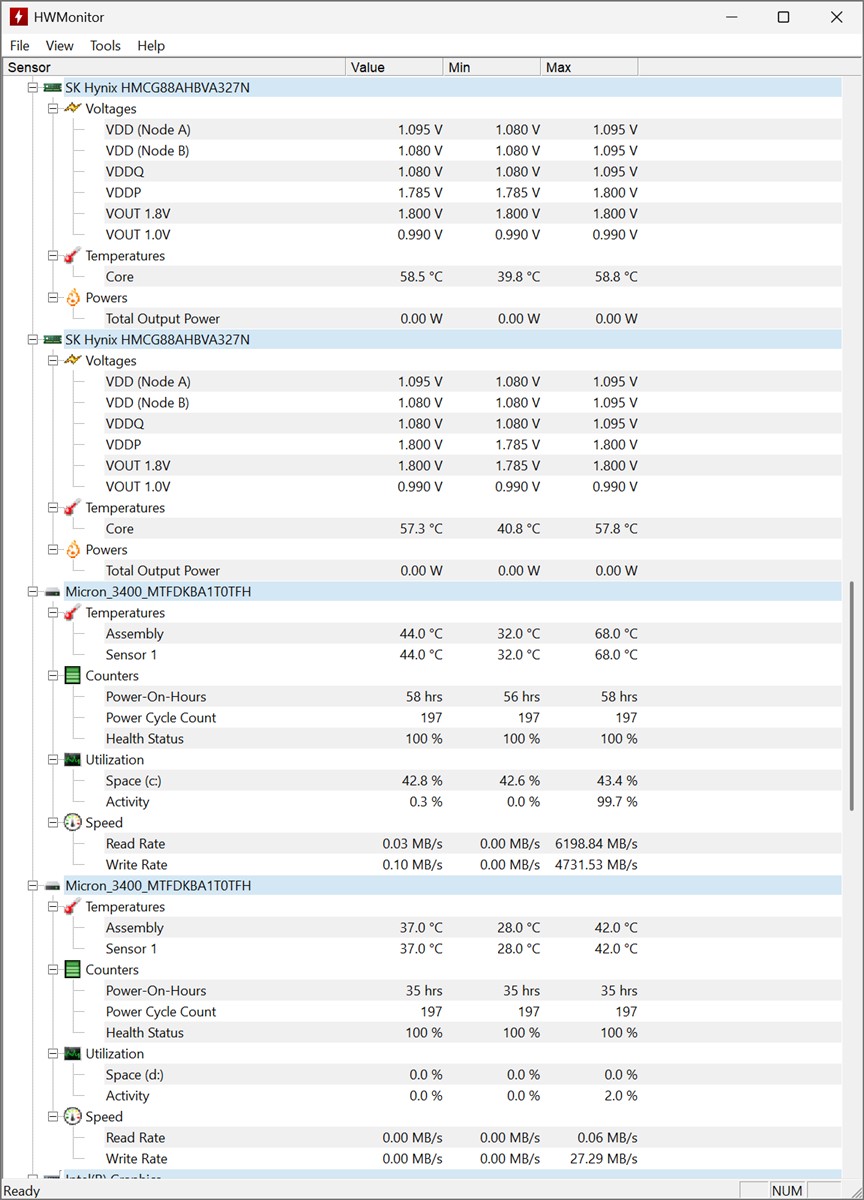Click the green Counters icon under first Micron

(73, 676)
